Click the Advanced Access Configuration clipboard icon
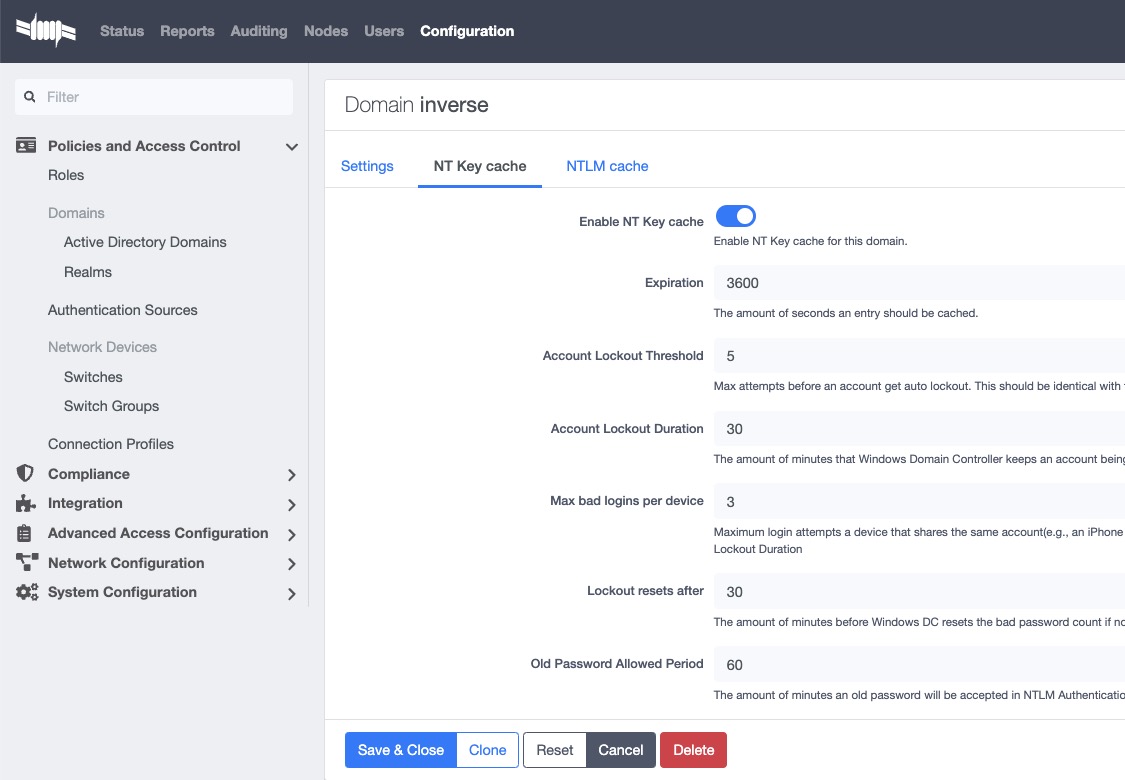1125x780 pixels. (26, 533)
